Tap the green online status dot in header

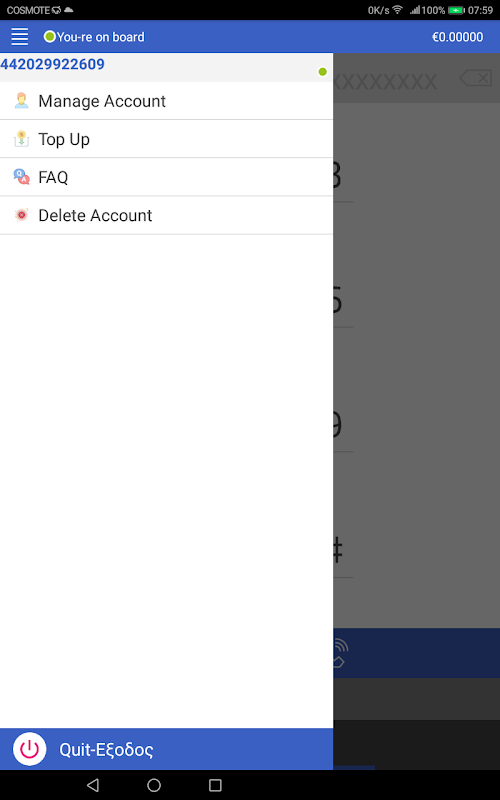[49, 37]
